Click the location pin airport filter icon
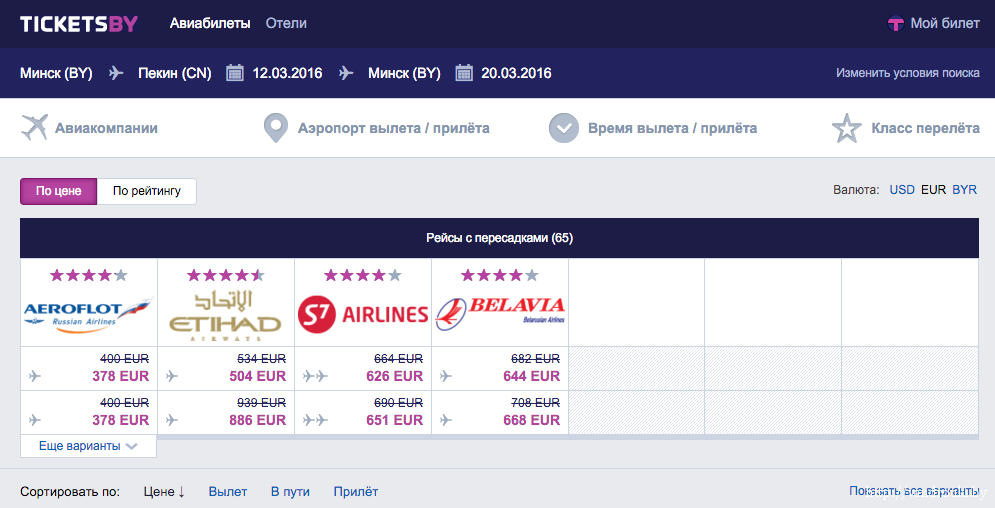The height and width of the screenshot is (508, 995). point(275,128)
